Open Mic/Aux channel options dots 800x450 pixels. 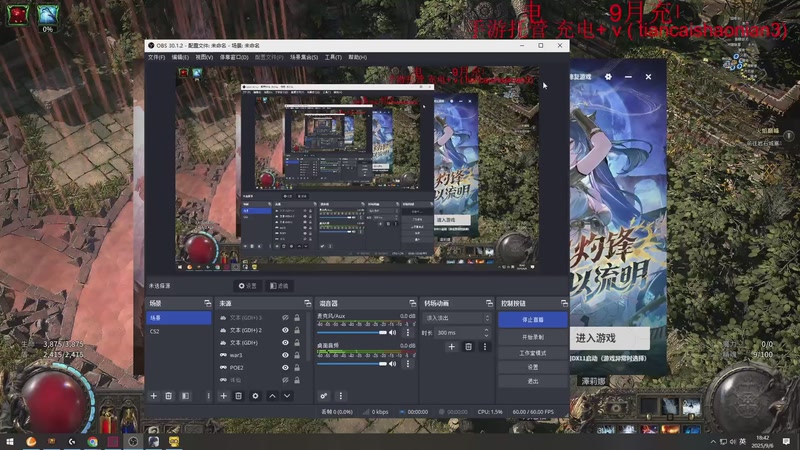(408, 333)
